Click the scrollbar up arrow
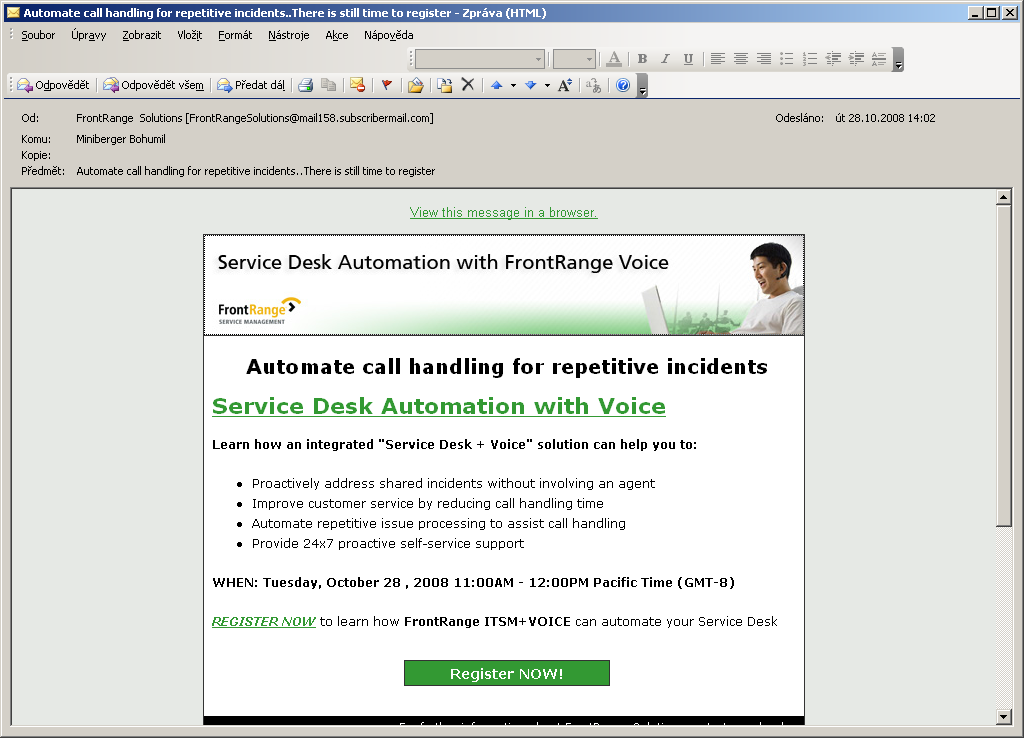 click(1004, 197)
